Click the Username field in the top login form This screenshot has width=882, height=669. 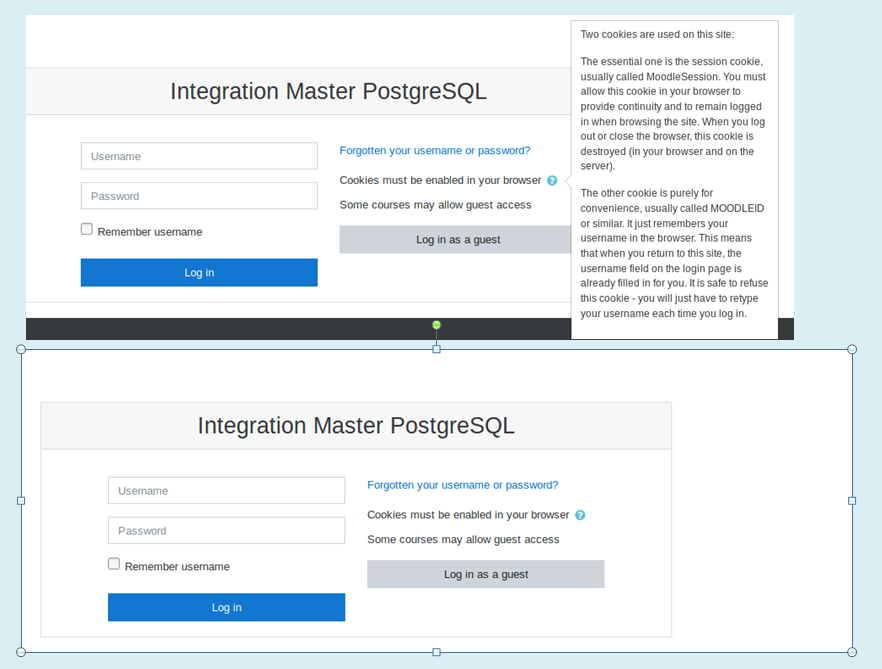199,156
